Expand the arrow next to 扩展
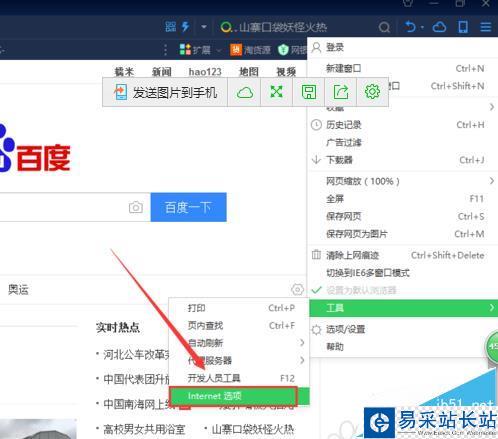This screenshot has width=498, height=439. click(219, 50)
